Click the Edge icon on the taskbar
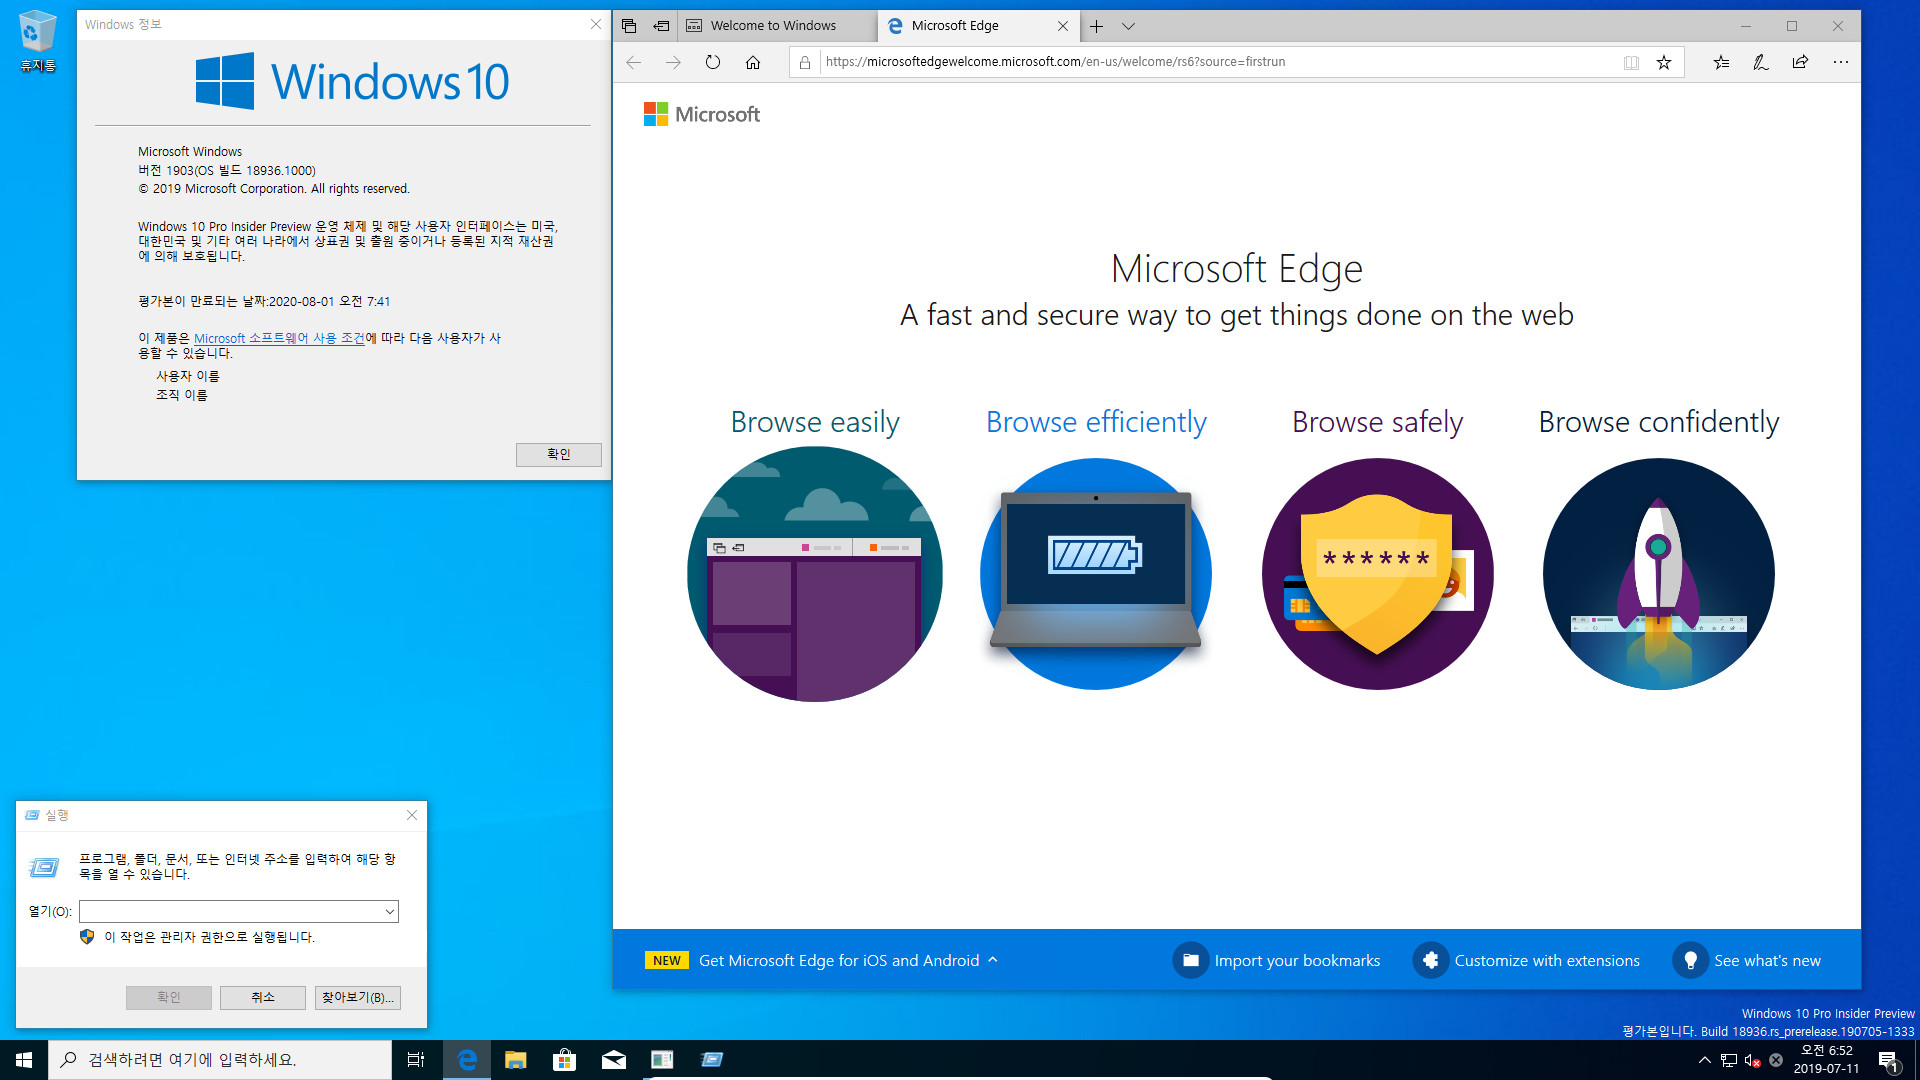The width and height of the screenshot is (1920, 1080). coord(466,1060)
